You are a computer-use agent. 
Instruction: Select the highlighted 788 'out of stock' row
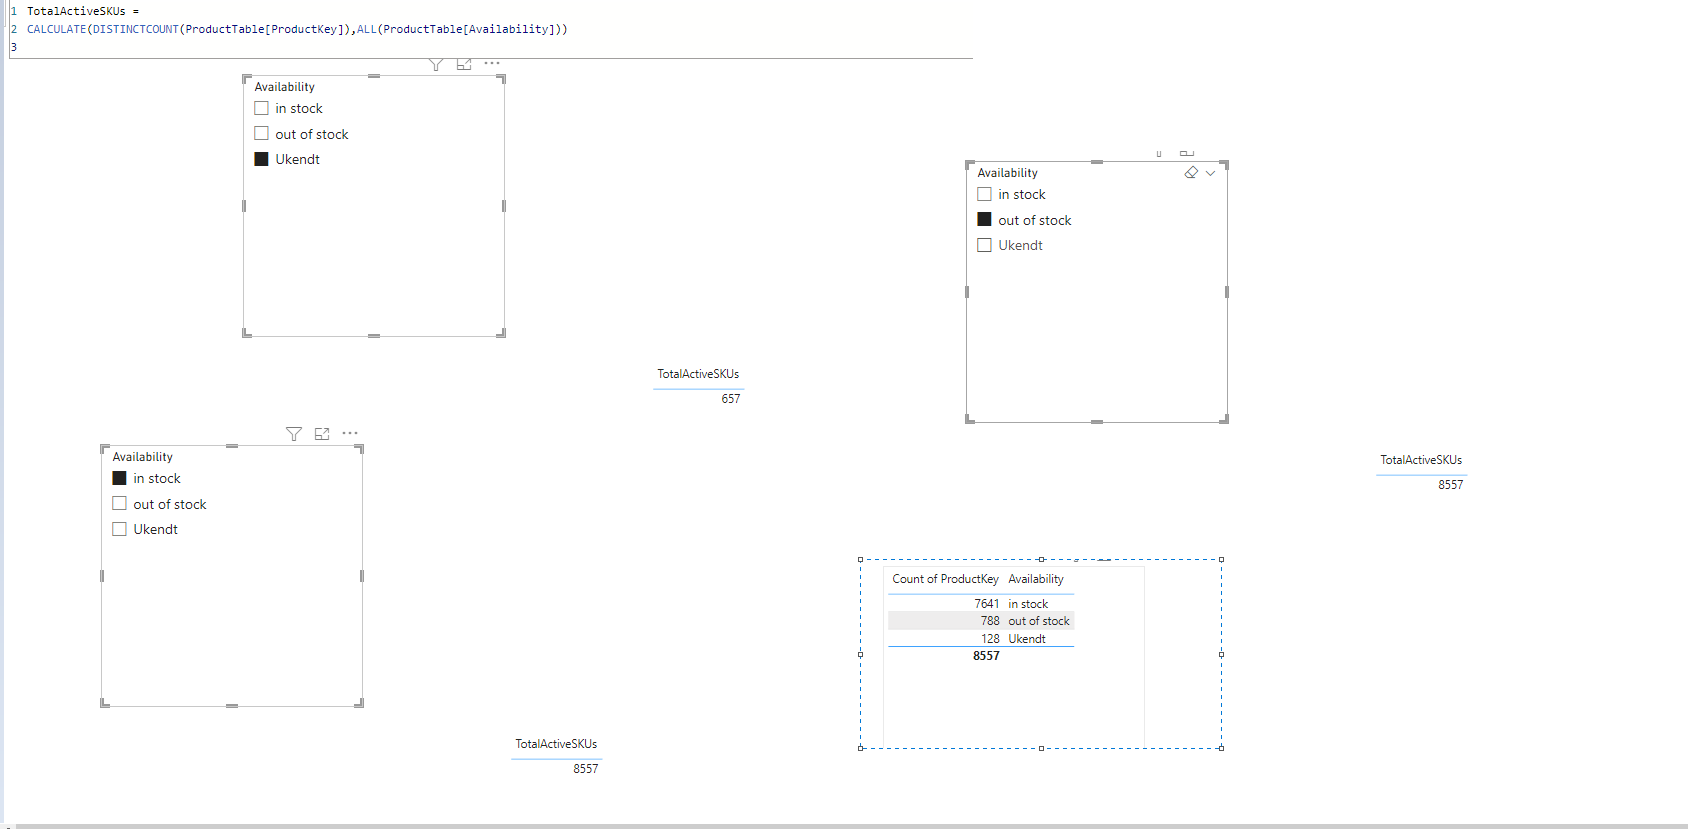click(x=981, y=621)
